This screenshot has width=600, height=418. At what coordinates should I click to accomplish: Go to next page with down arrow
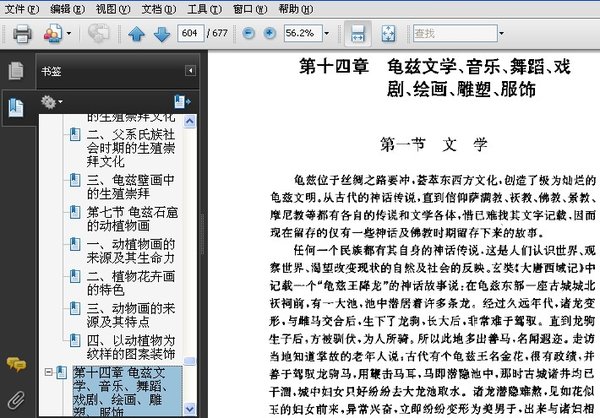162,34
